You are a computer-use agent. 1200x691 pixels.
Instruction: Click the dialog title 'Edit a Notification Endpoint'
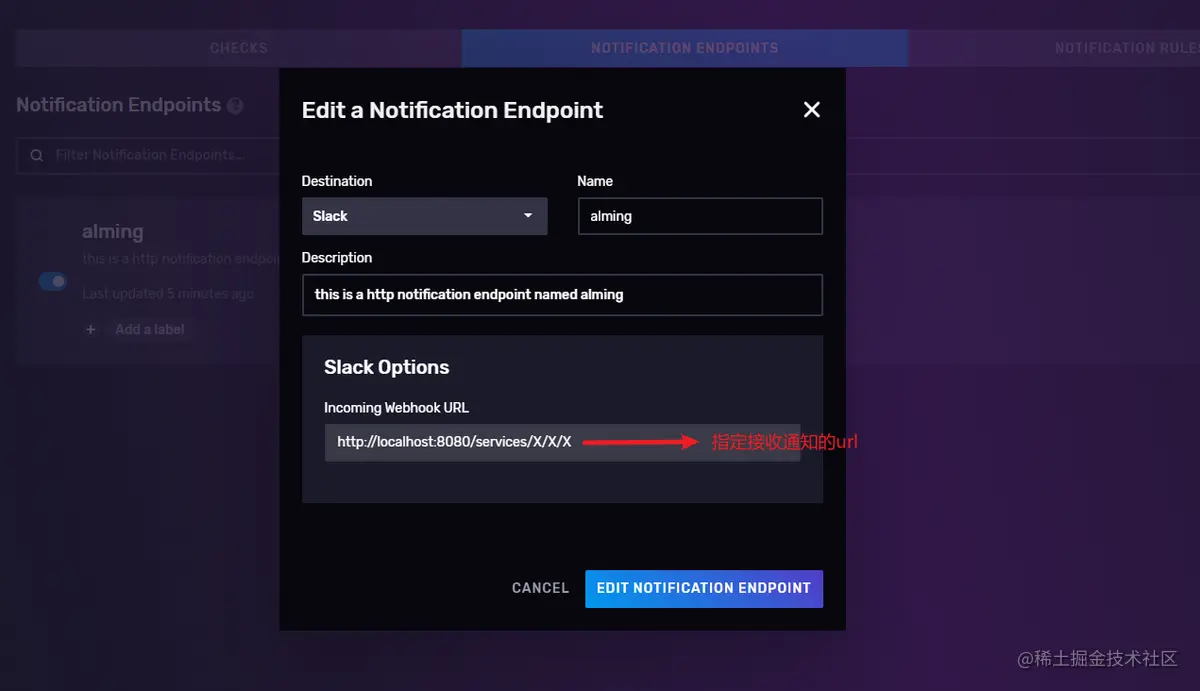[452, 110]
